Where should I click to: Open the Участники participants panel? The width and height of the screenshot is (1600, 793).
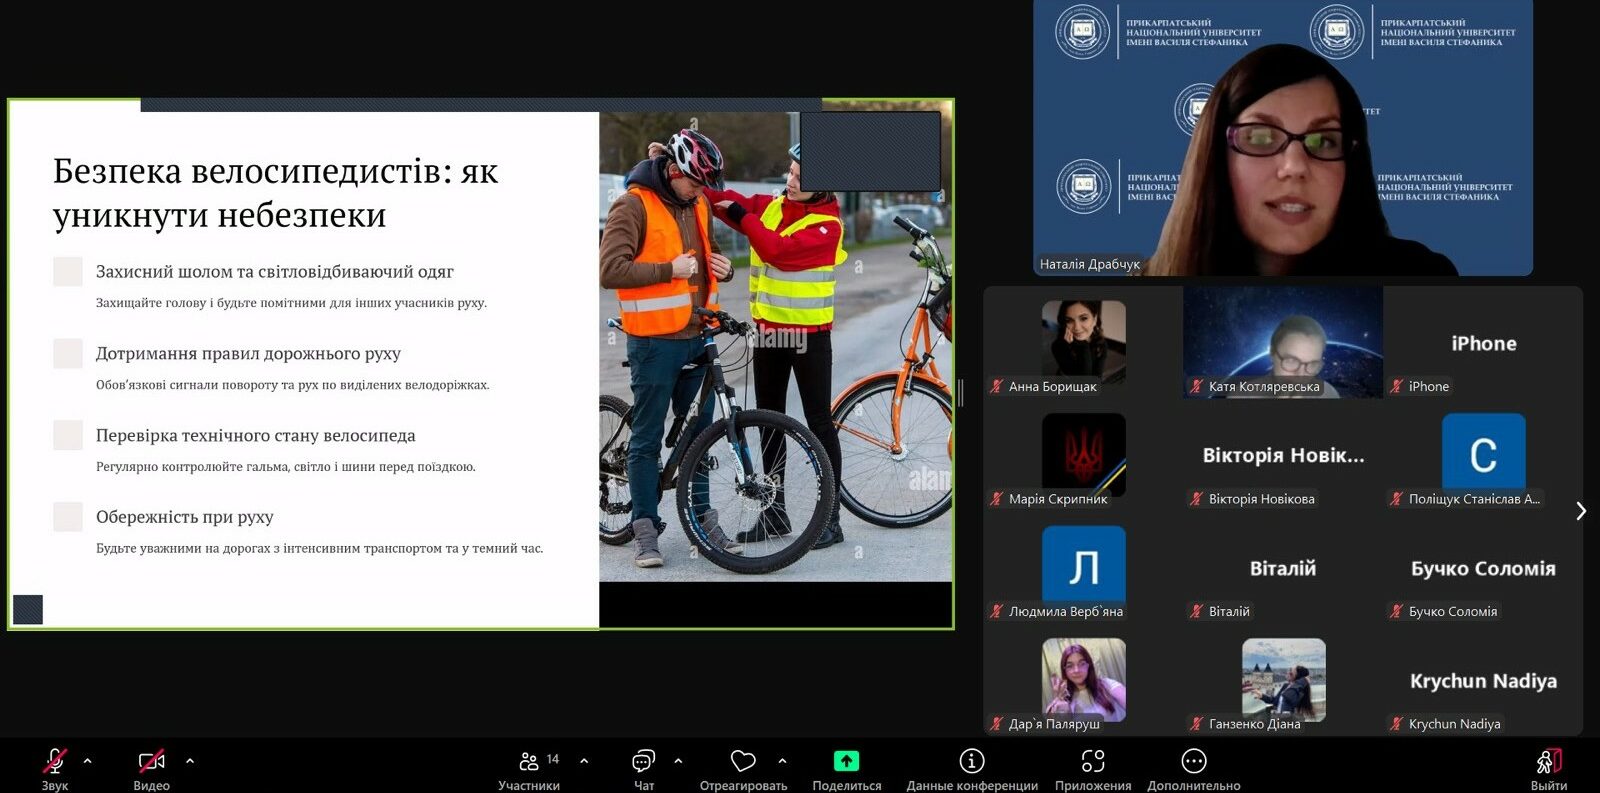[x=530, y=763]
